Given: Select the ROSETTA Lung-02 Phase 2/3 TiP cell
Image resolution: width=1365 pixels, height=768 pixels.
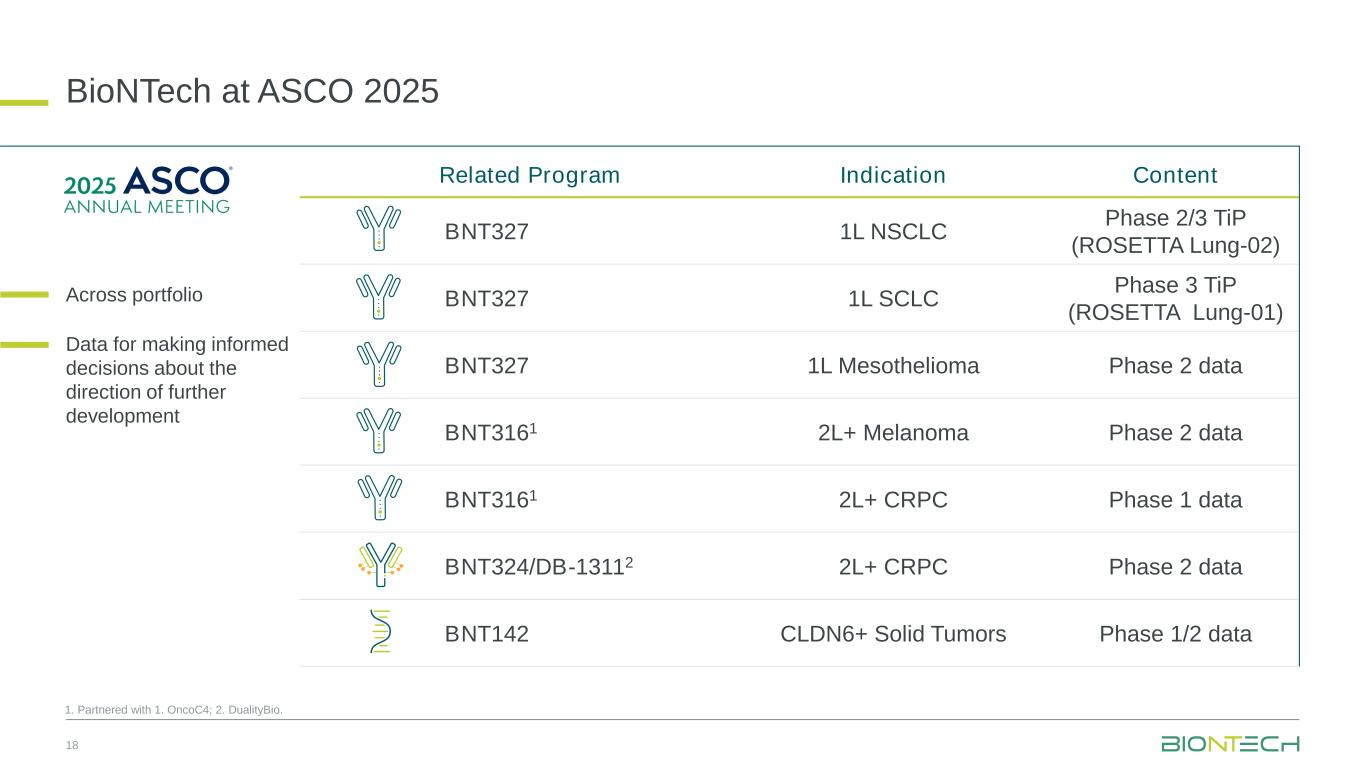Looking at the screenshot, I should pos(1175,232).
